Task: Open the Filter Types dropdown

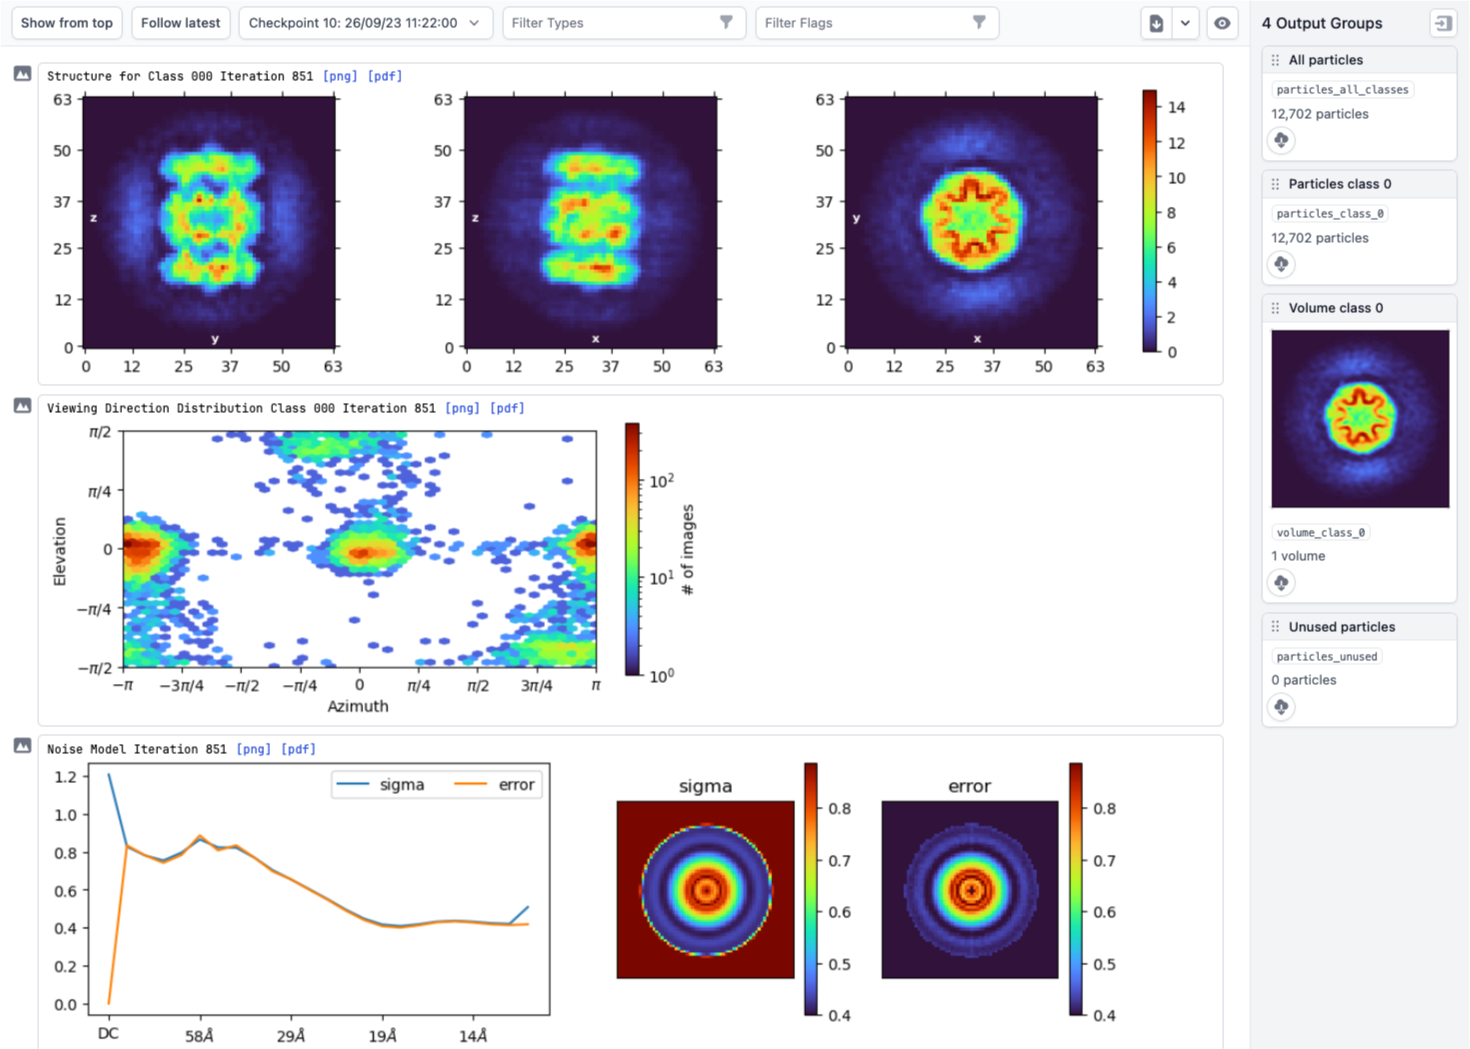Action: click(623, 23)
